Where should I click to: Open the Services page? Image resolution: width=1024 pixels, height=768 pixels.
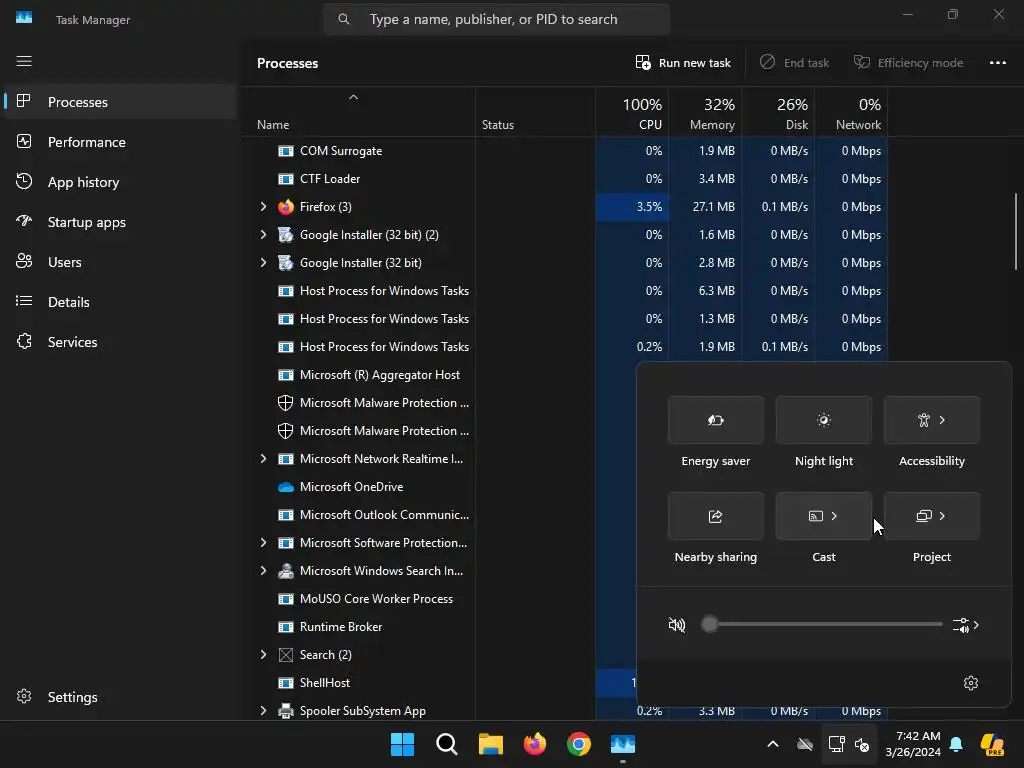pos(120,342)
